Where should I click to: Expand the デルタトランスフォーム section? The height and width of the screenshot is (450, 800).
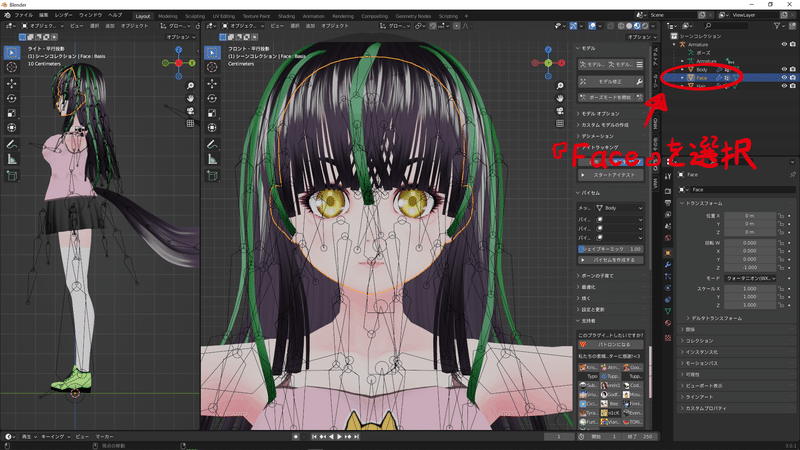716,318
